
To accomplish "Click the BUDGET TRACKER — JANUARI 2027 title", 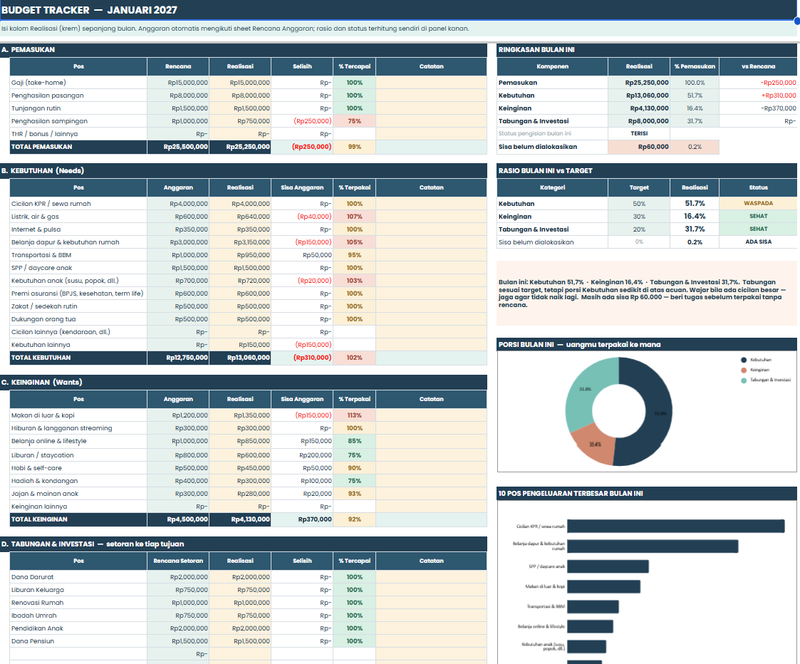I will click(x=89, y=10).
